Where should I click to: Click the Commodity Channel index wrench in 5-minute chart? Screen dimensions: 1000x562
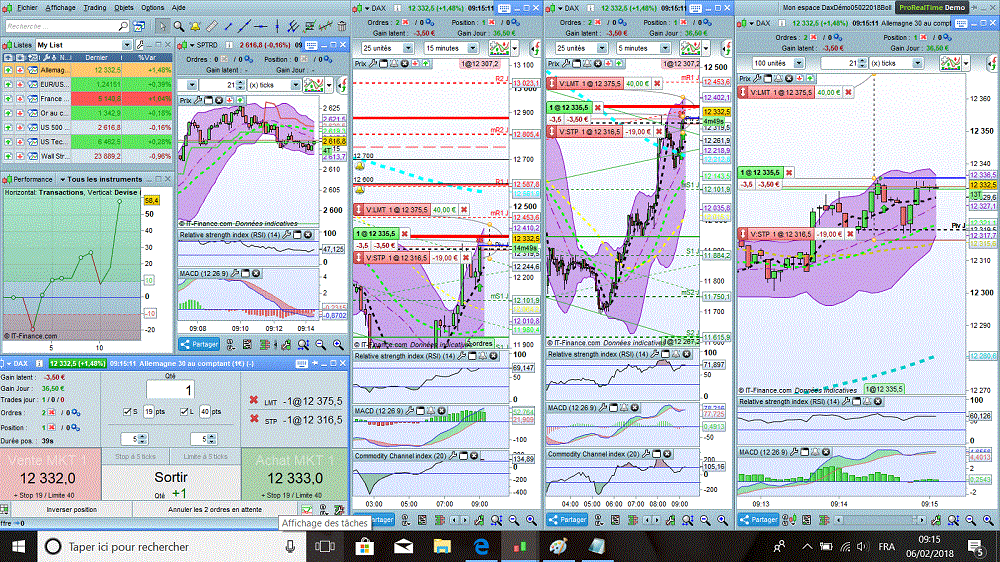(x=645, y=454)
